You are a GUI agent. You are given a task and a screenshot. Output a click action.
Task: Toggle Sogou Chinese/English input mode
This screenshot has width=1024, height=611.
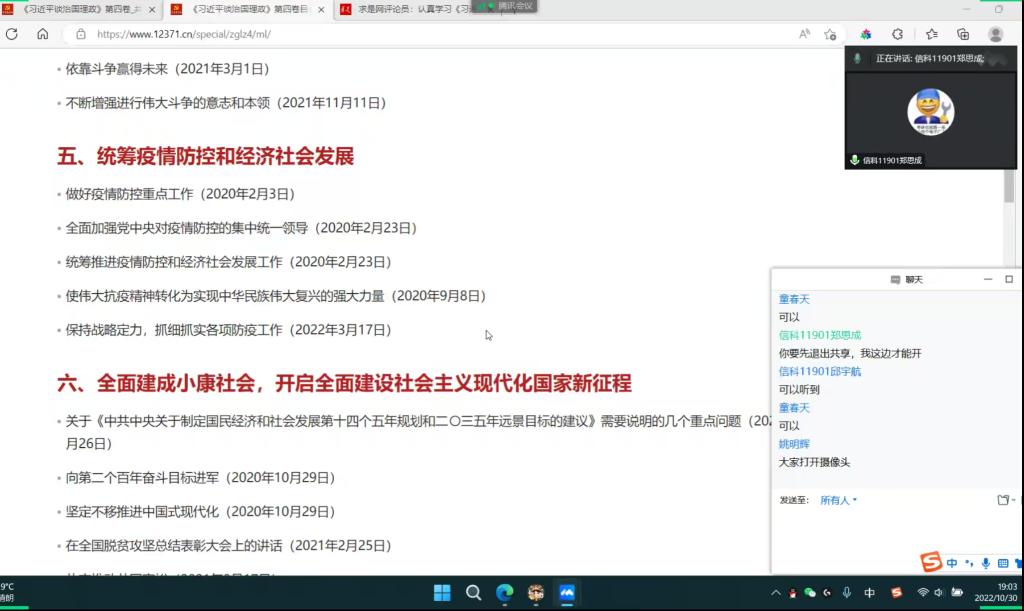point(952,563)
